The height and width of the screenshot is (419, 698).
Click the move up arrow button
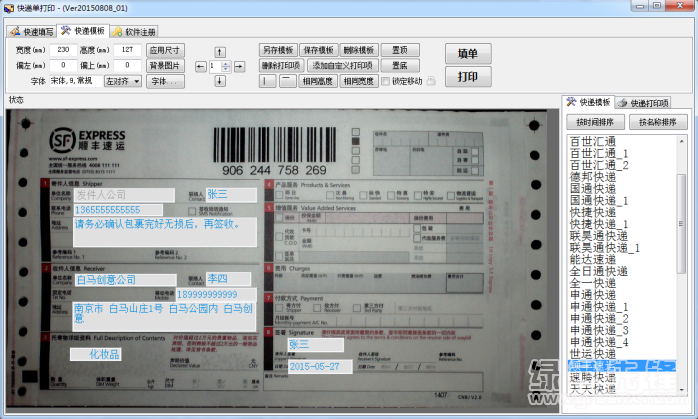(x=220, y=52)
